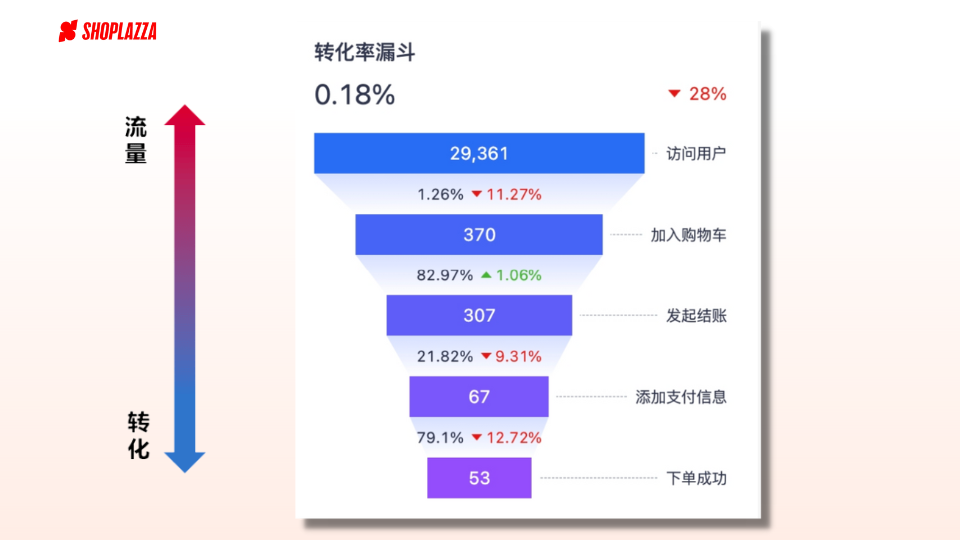Click the 加入购物车 label
960x540 pixels.
(688, 235)
